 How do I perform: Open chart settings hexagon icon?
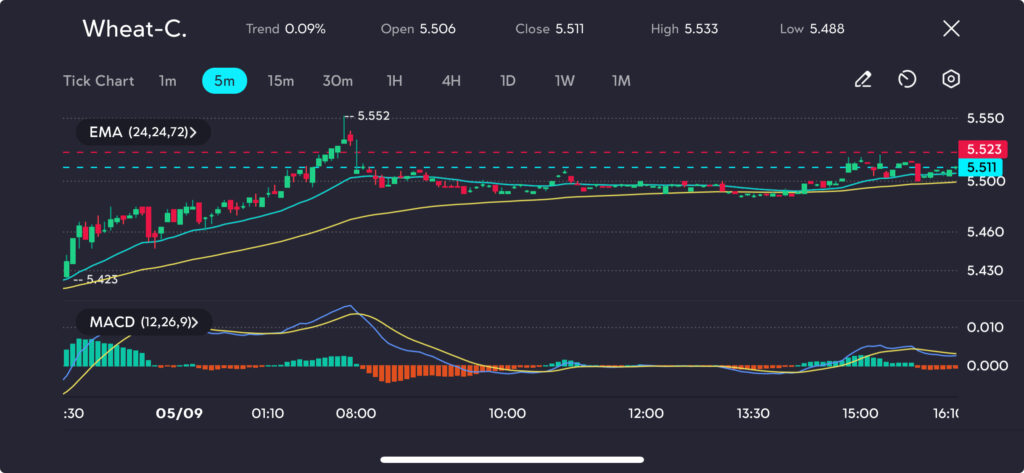point(951,80)
